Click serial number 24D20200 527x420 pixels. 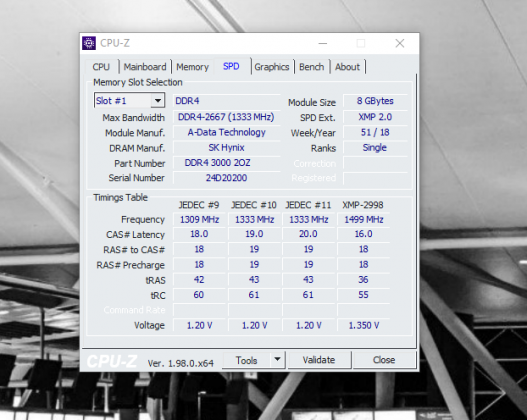pyautogui.click(x=227, y=178)
